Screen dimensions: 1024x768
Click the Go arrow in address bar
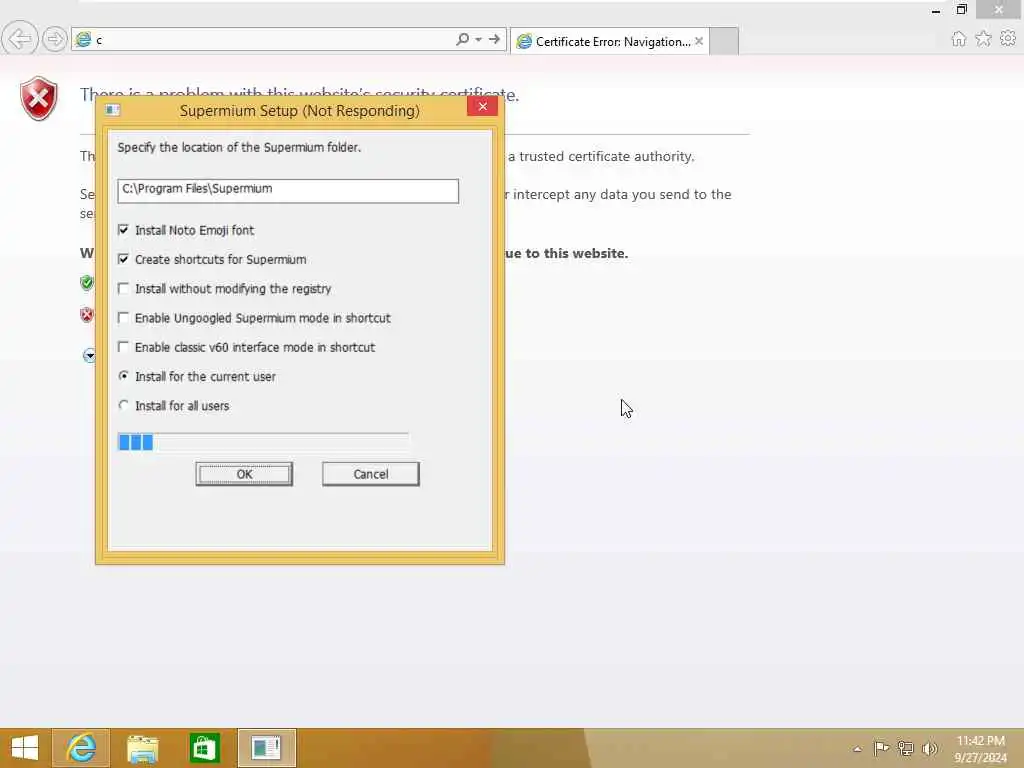tap(494, 39)
